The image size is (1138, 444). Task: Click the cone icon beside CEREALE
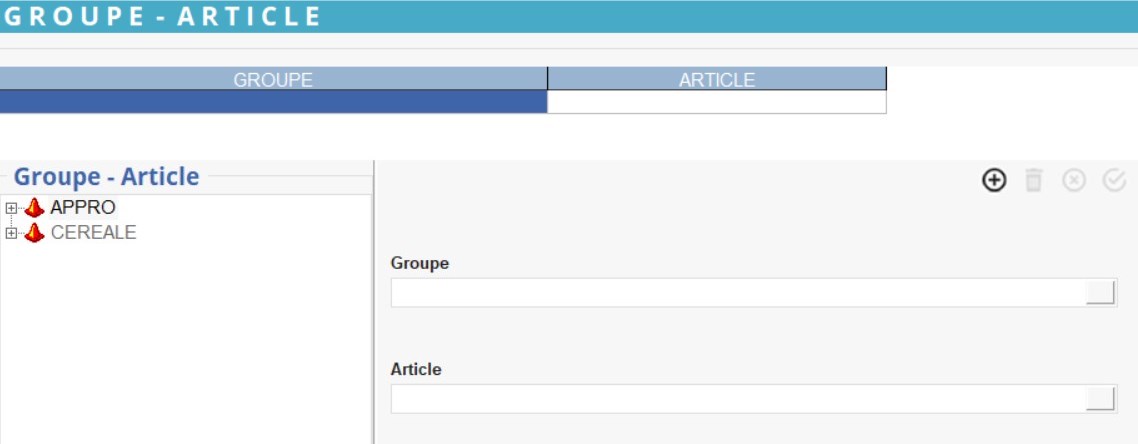(x=35, y=233)
